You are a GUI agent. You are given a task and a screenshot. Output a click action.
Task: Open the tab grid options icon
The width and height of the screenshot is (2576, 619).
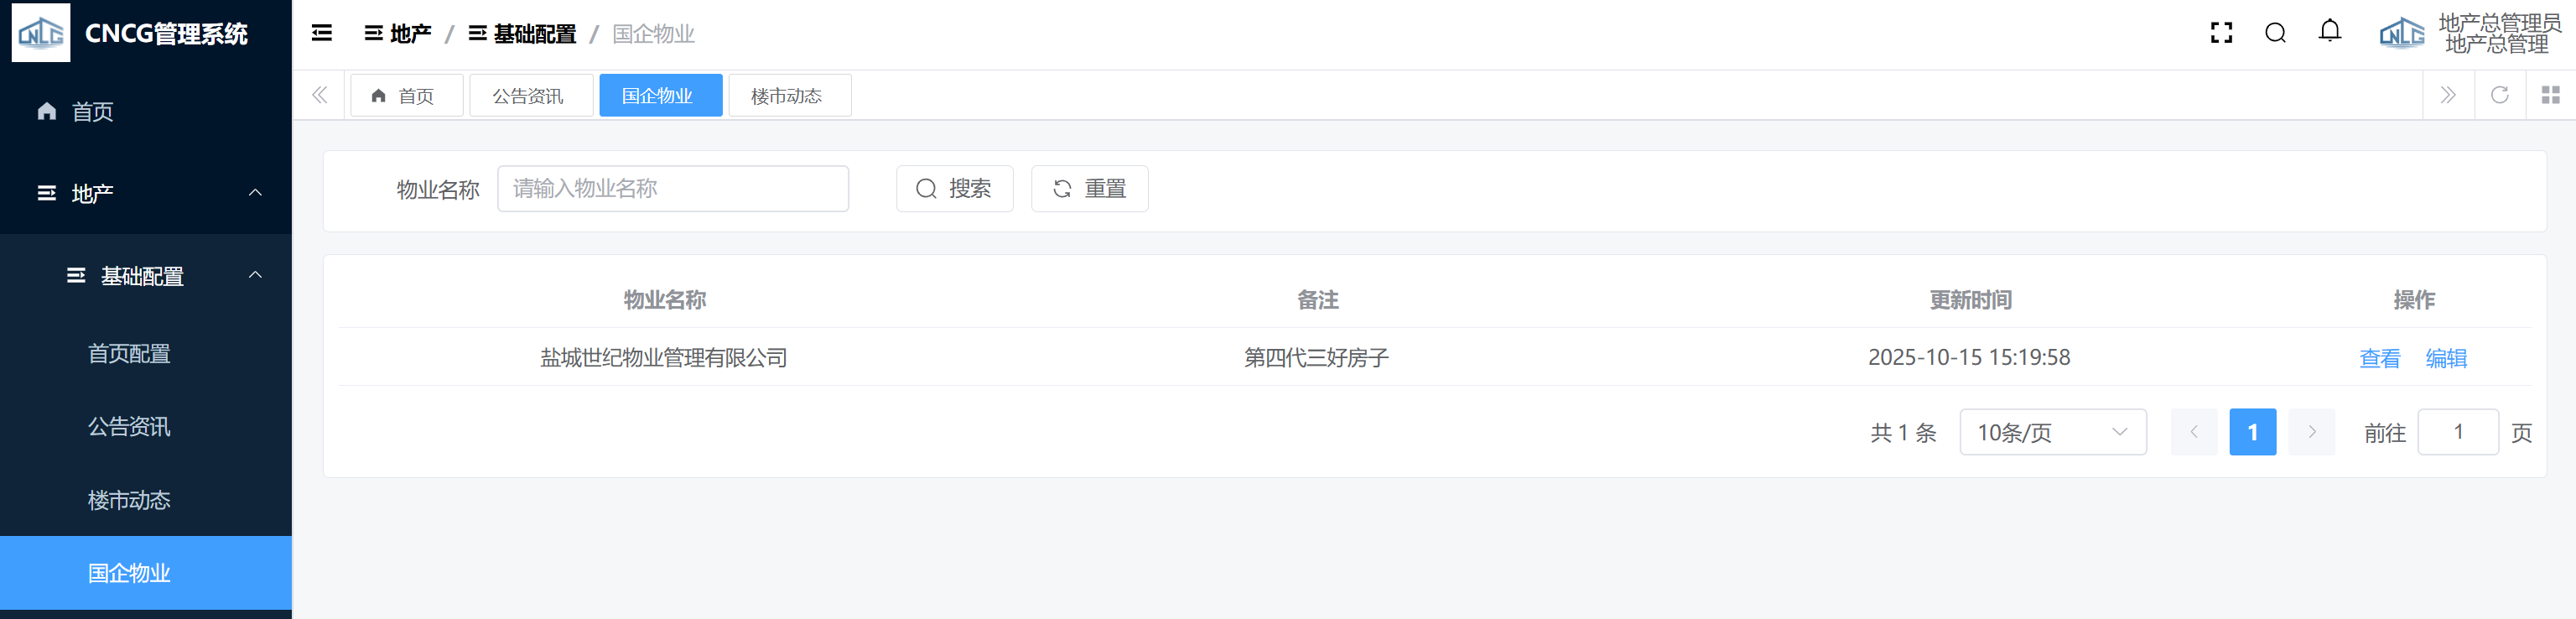(x=2550, y=95)
